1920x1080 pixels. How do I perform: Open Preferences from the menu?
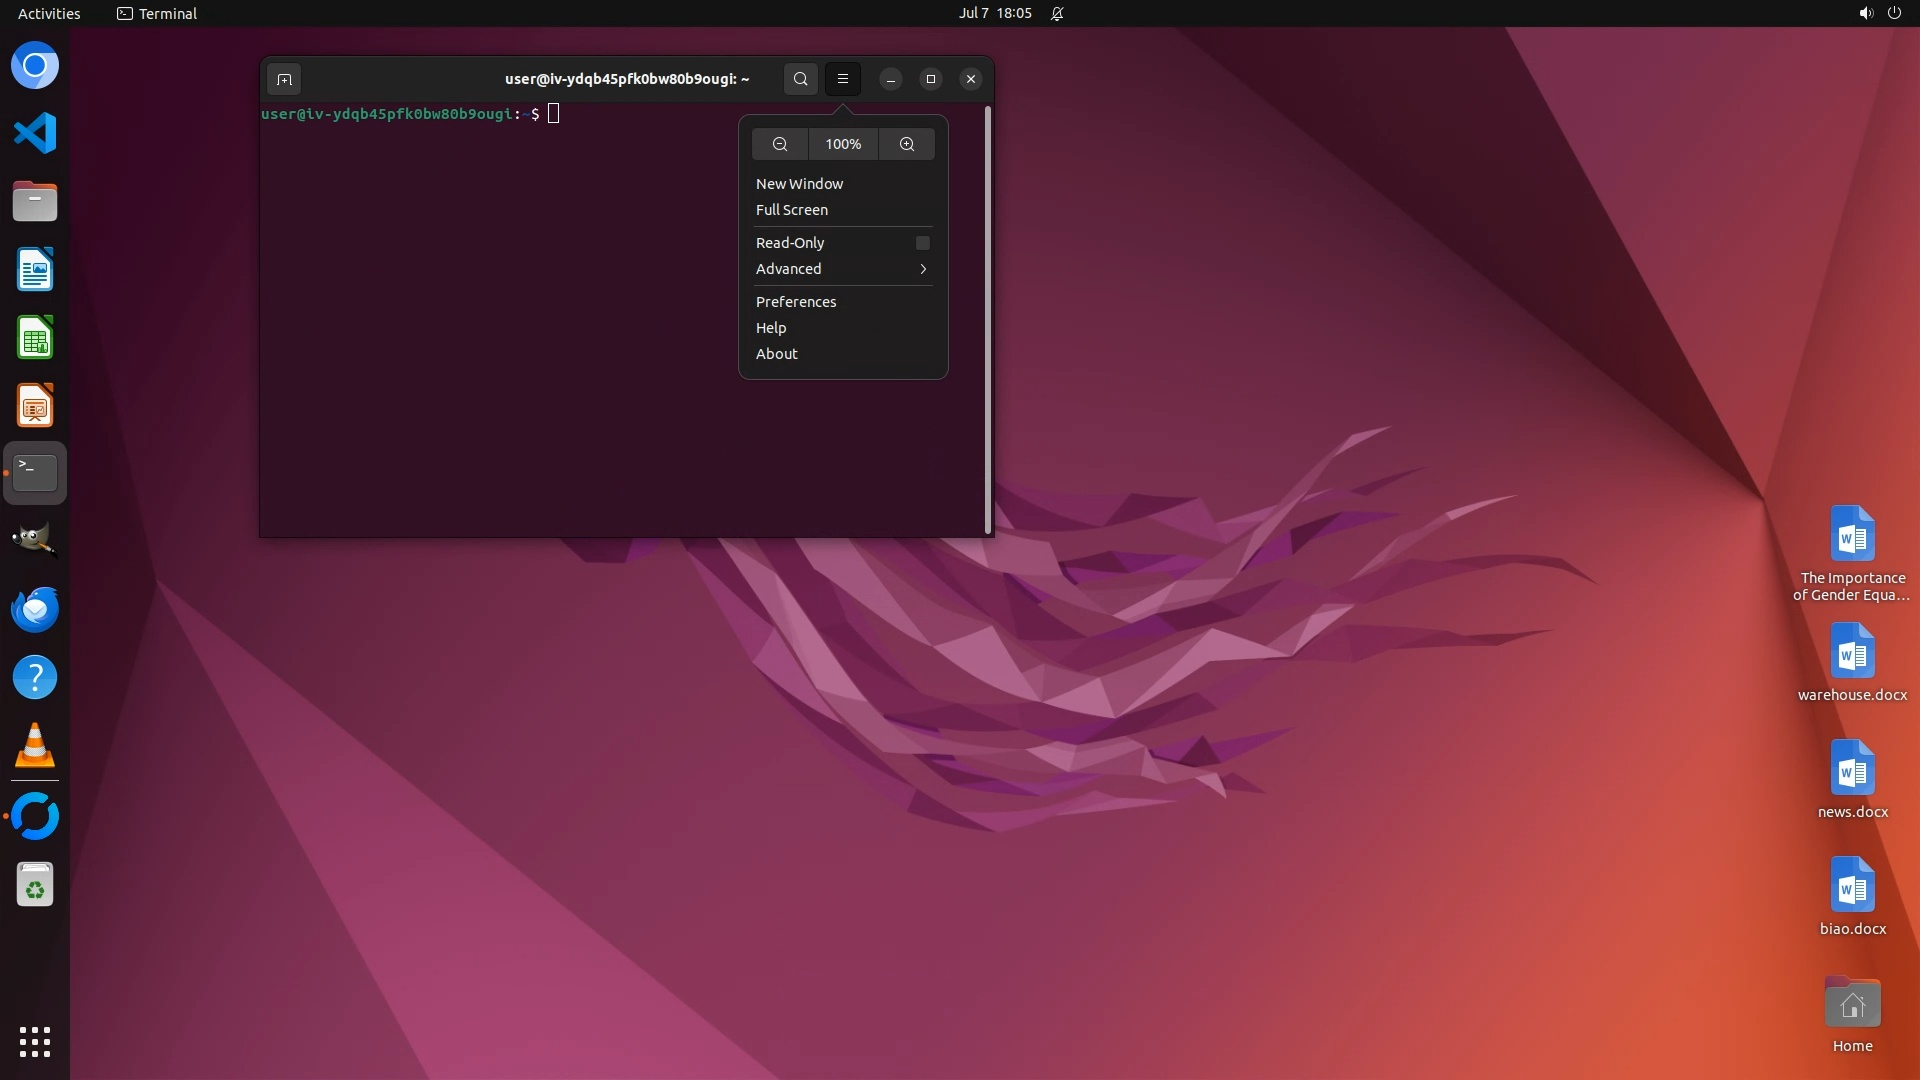tap(795, 302)
